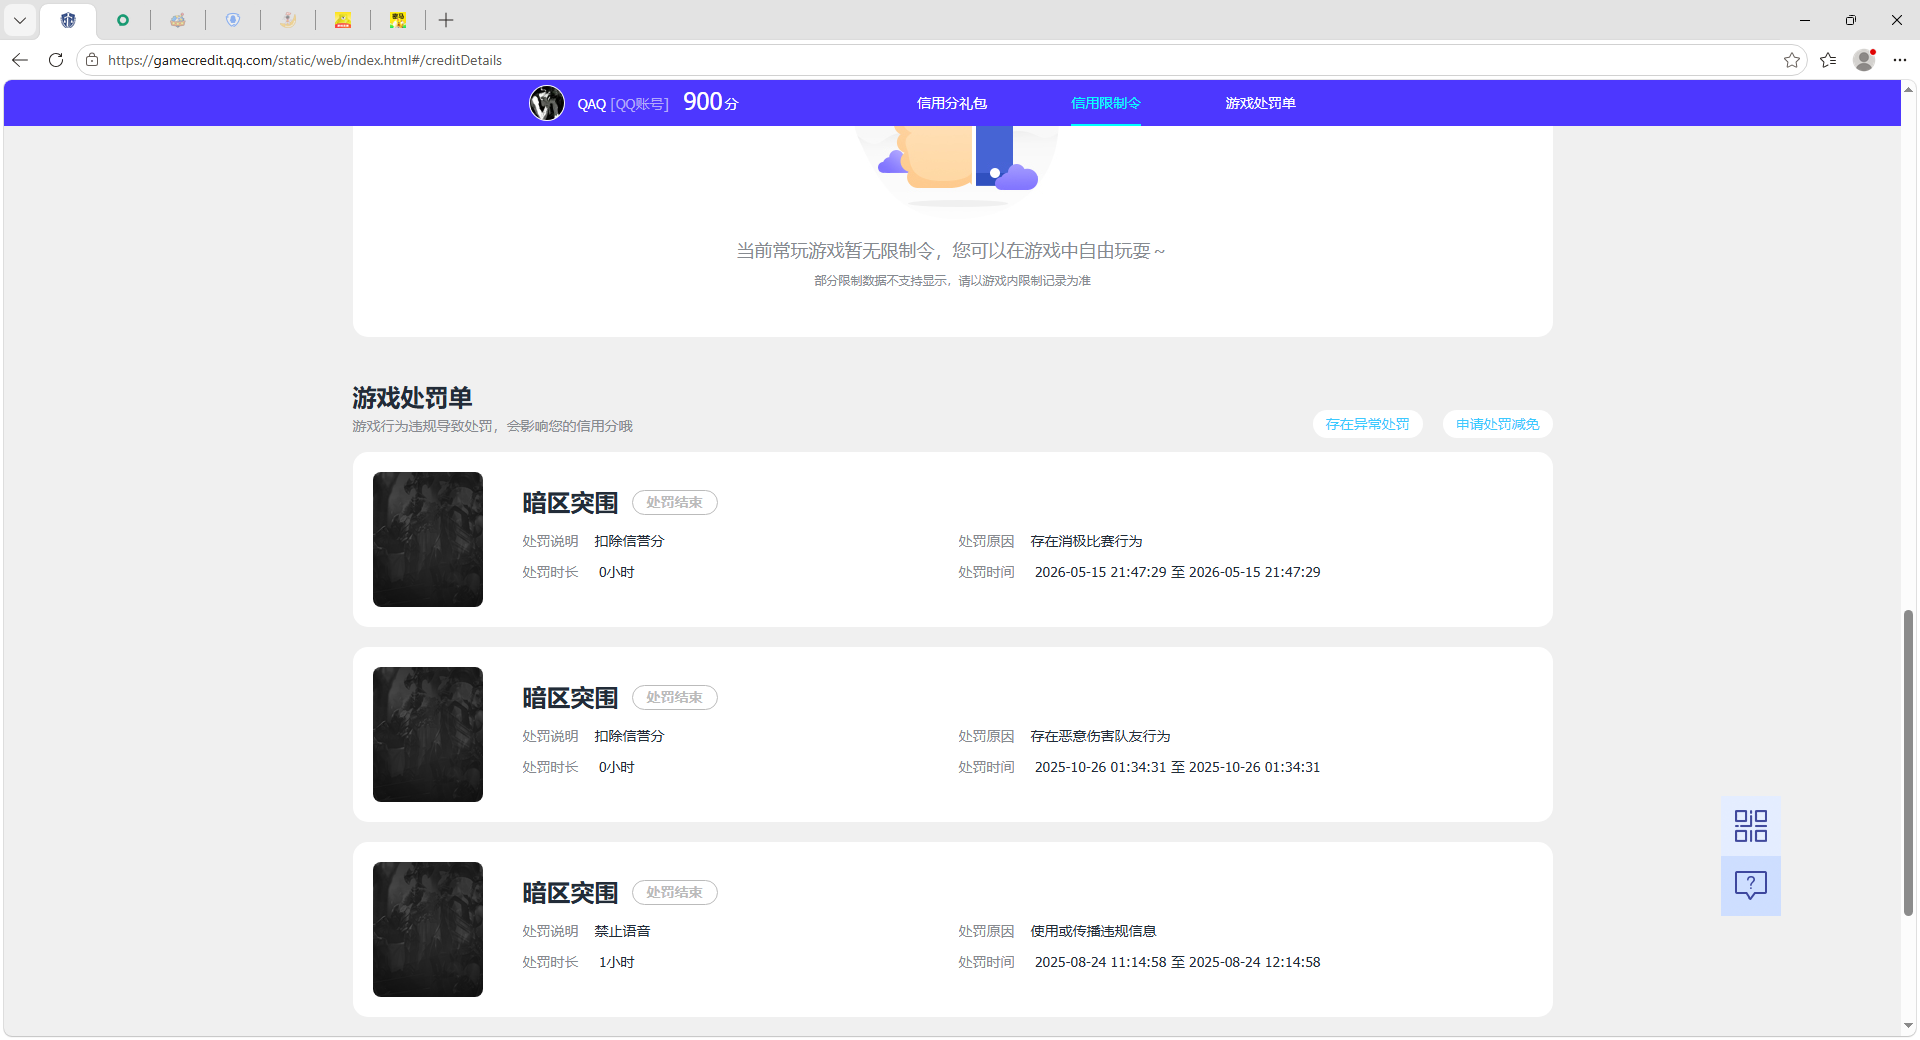Image resolution: width=1920 pixels, height=1040 pixels.
Task: Go back with the browser back arrow
Action: click(x=20, y=60)
